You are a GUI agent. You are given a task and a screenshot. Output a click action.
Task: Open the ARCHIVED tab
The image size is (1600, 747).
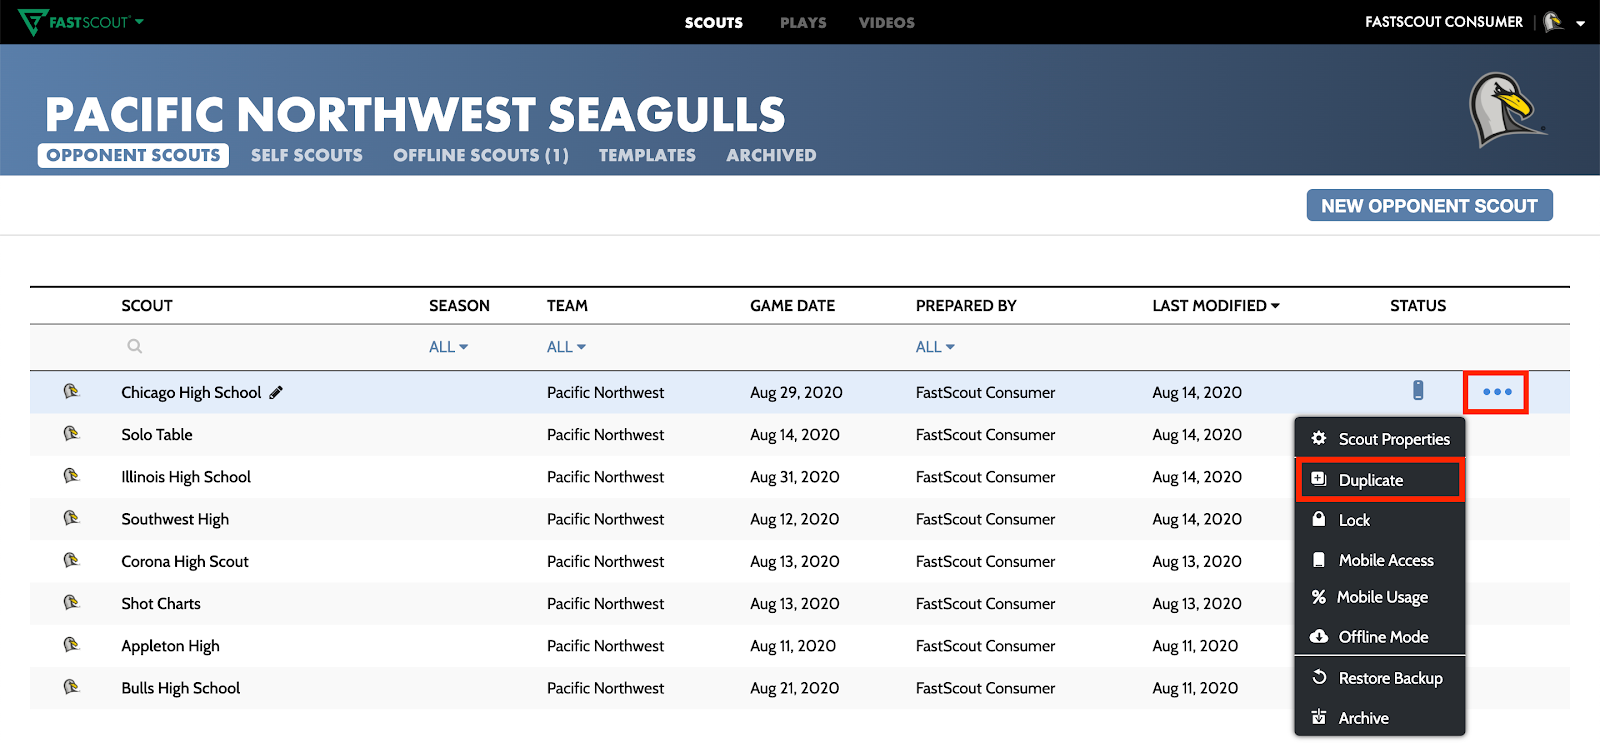(771, 155)
